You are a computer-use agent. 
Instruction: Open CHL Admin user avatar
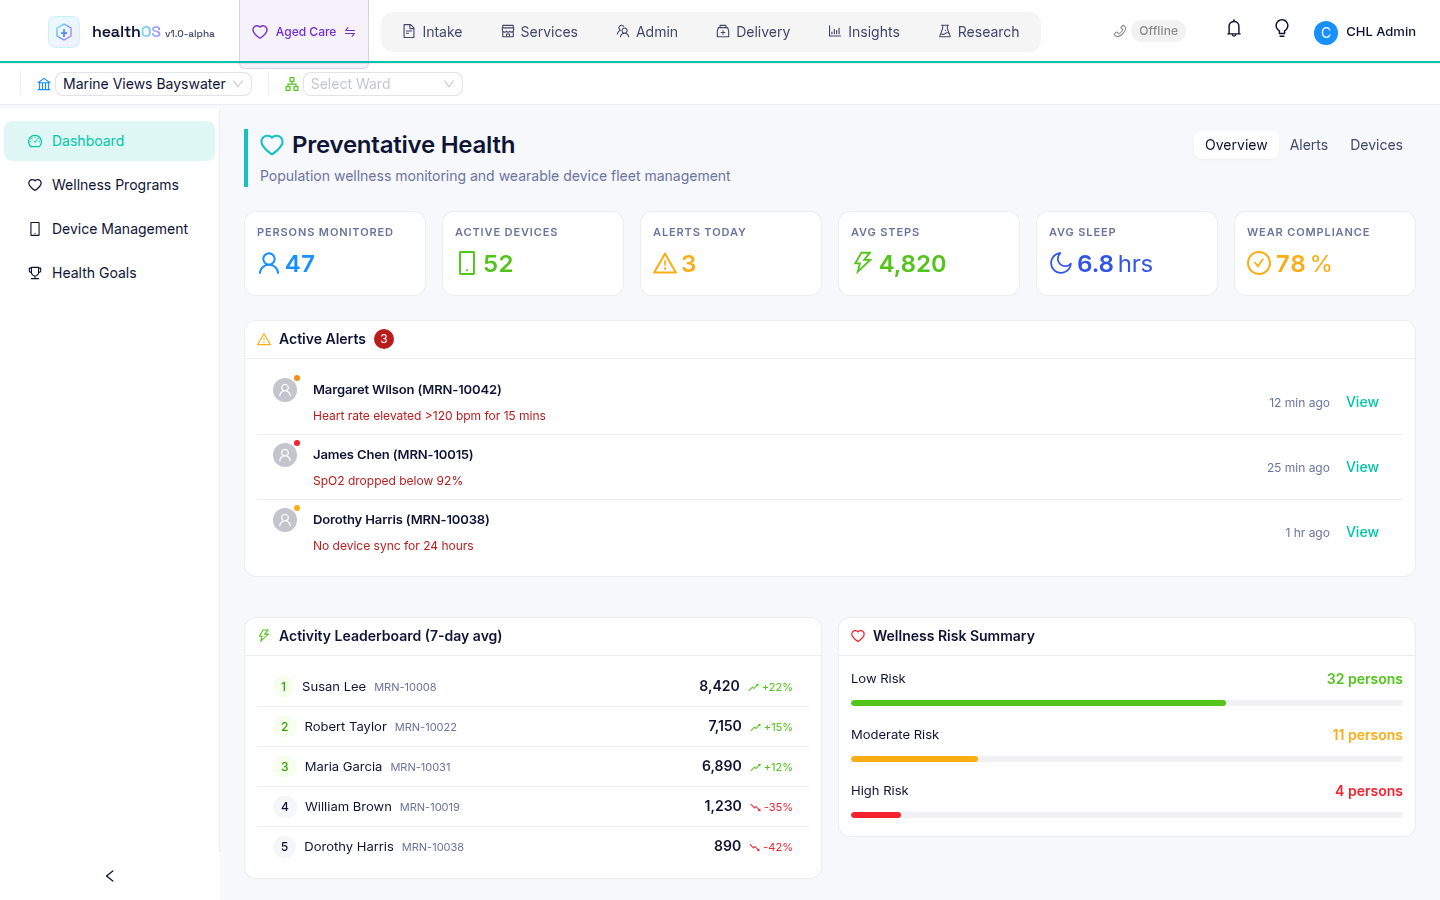(1326, 32)
